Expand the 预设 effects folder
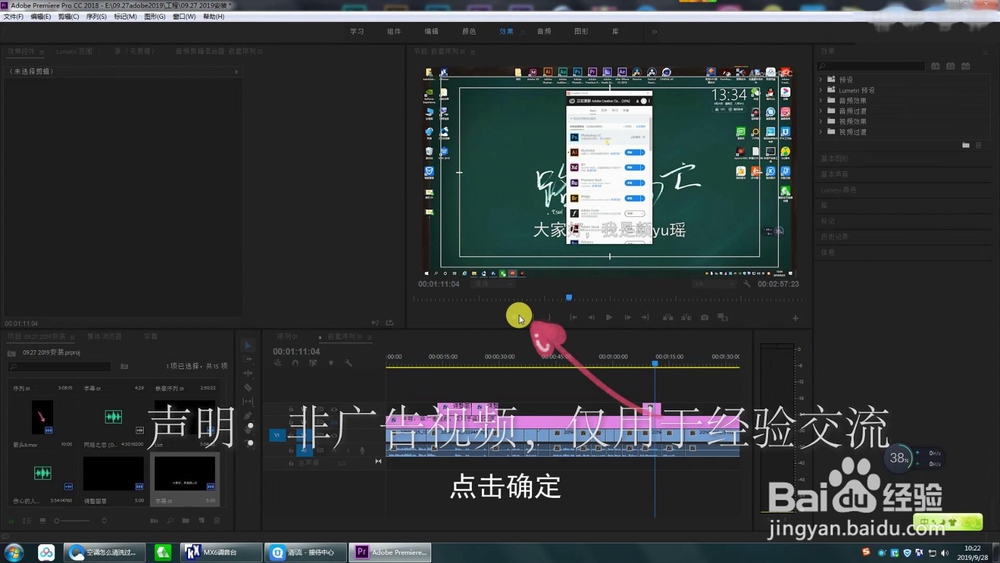The width and height of the screenshot is (1000, 563). pyautogui.click(x=821, y=80)
